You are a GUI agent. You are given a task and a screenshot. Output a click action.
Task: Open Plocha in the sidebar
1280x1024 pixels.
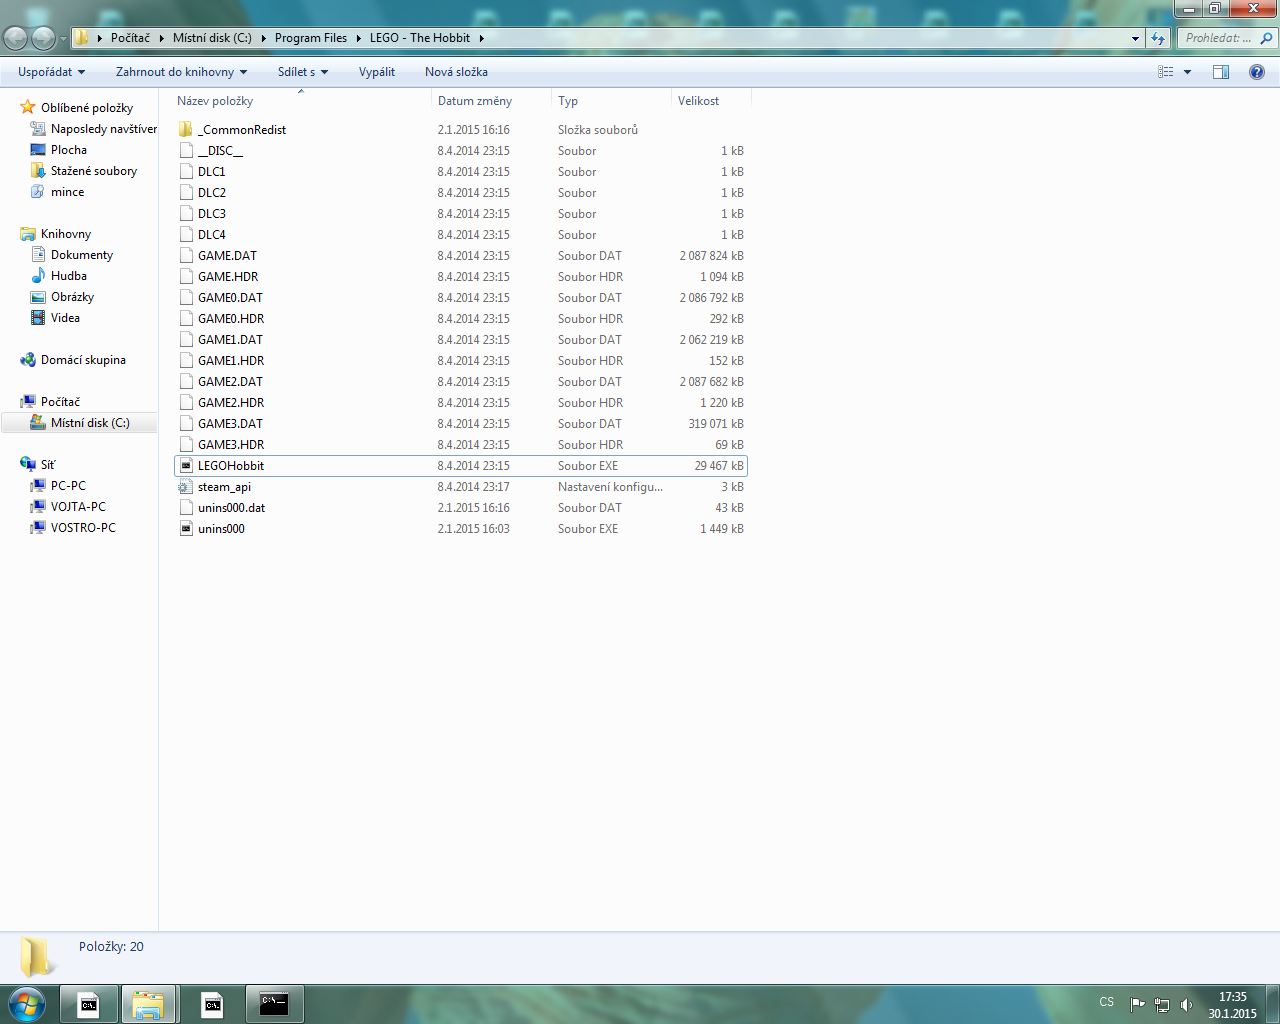point(69,150)
